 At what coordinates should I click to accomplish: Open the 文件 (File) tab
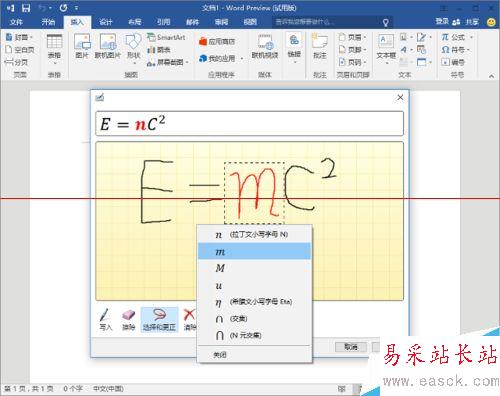point(16,22)
